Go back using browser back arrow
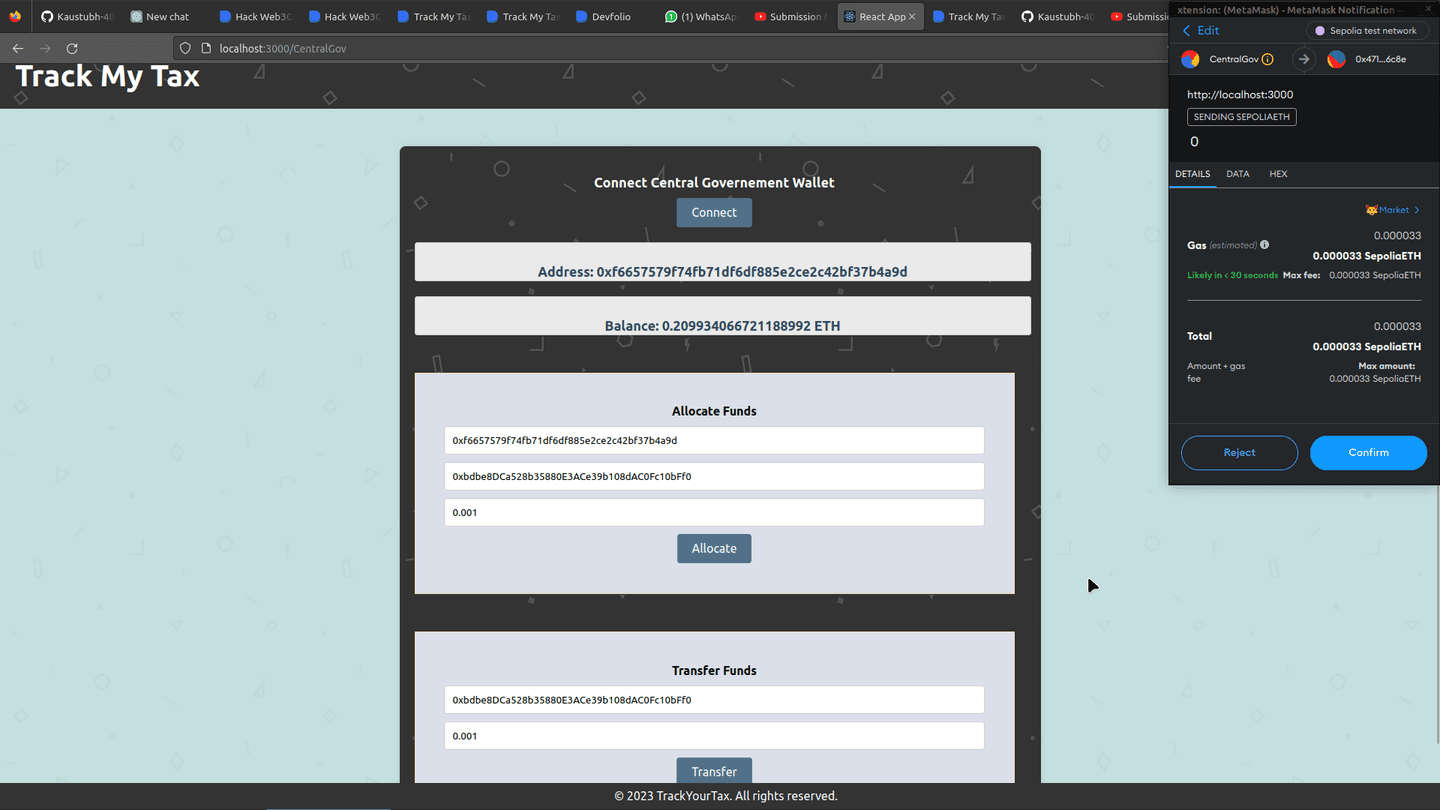 point(18,48)
